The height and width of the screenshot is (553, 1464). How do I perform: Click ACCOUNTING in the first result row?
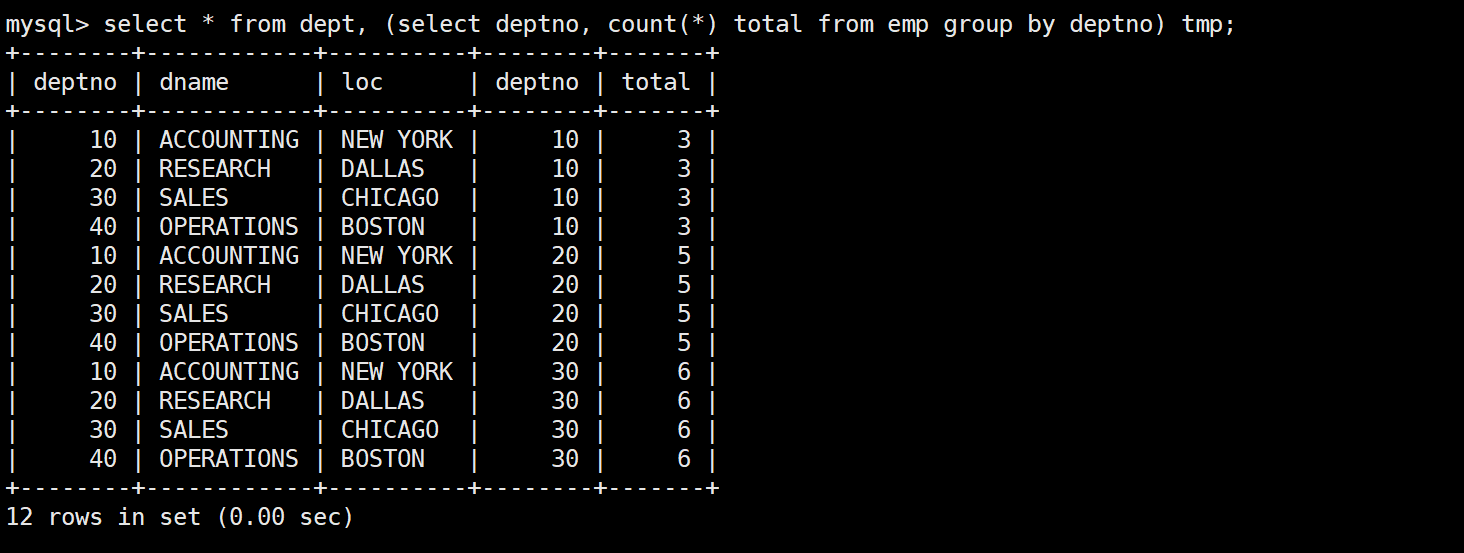click(229, 140)
